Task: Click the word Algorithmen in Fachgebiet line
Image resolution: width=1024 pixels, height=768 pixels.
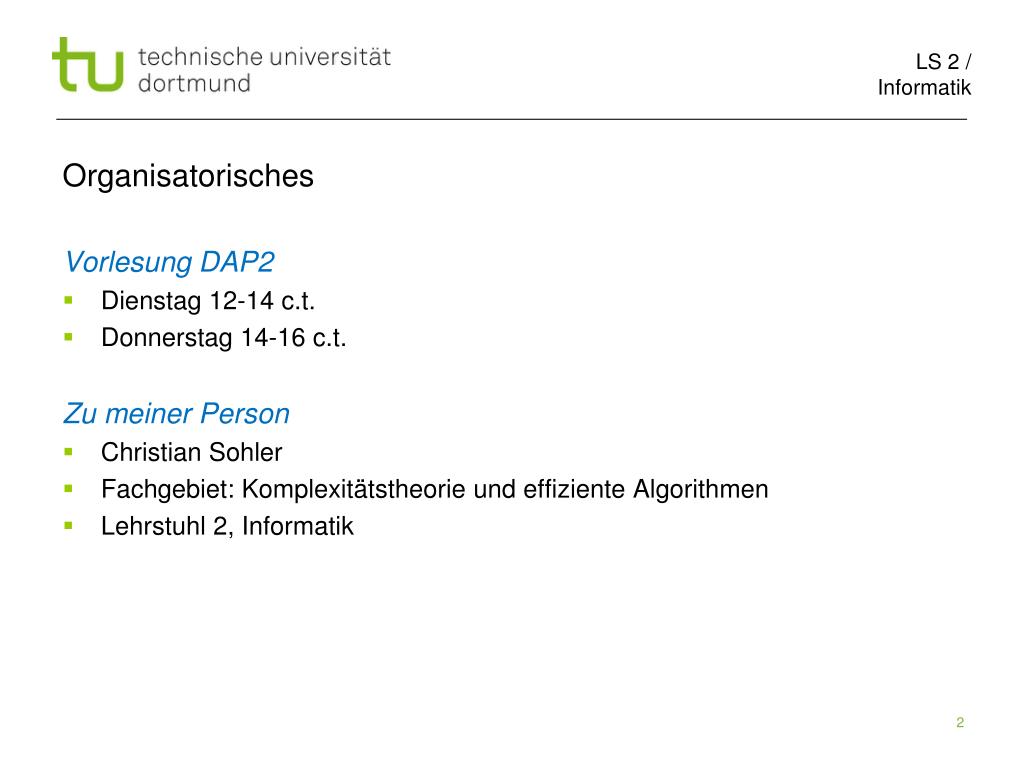Action: 701,490
